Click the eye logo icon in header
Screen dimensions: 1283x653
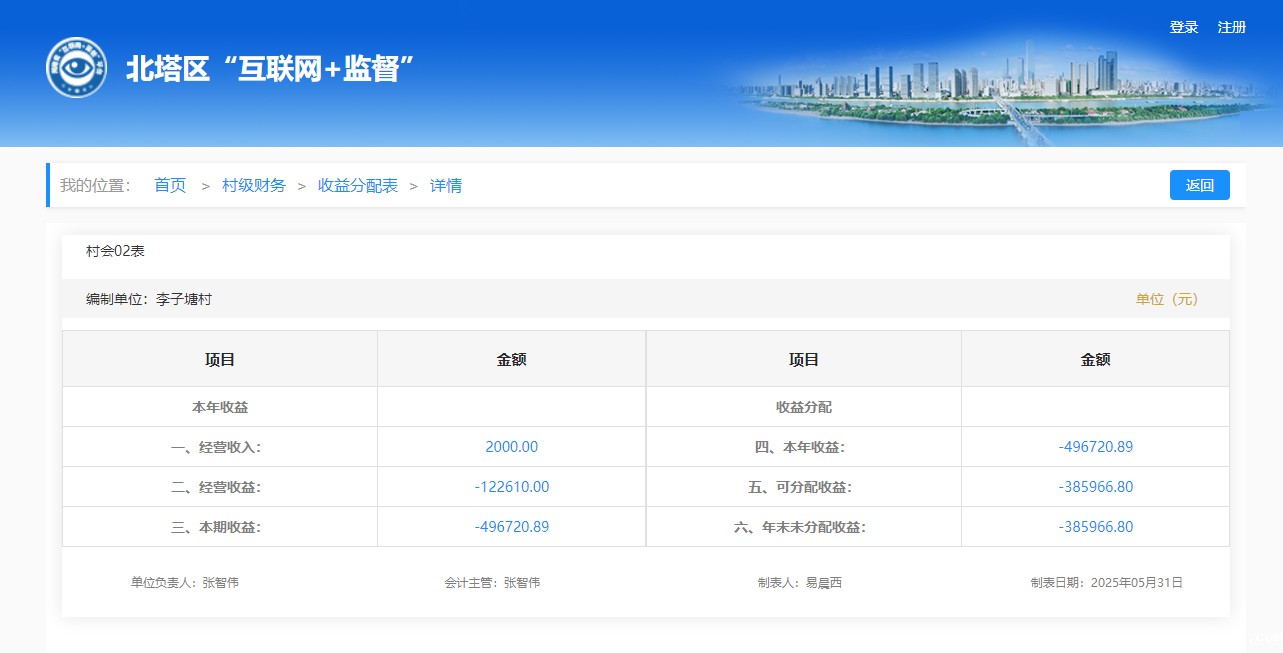pos(76,68)
